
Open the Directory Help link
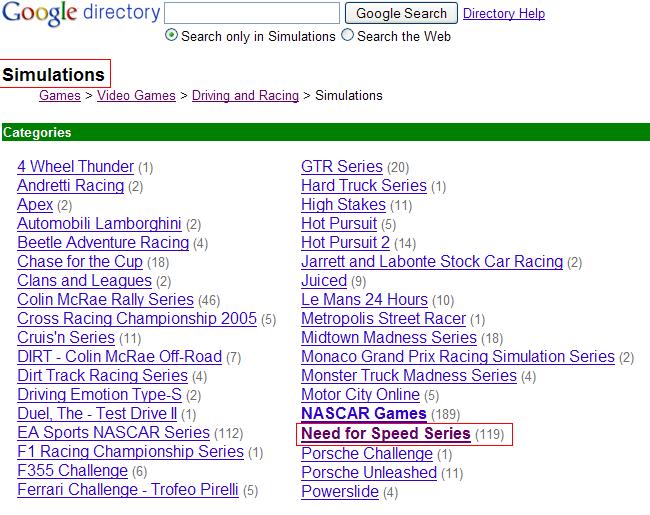click(504, 13)
